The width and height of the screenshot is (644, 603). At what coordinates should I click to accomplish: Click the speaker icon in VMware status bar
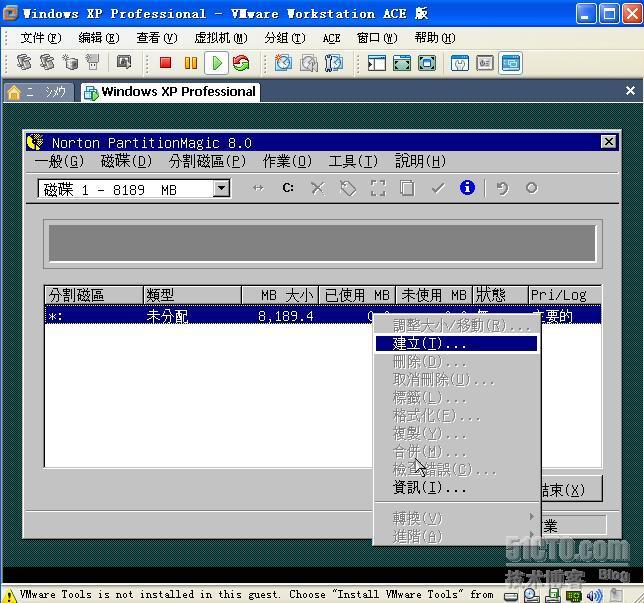pyautogui.click(x=594, y=595)
